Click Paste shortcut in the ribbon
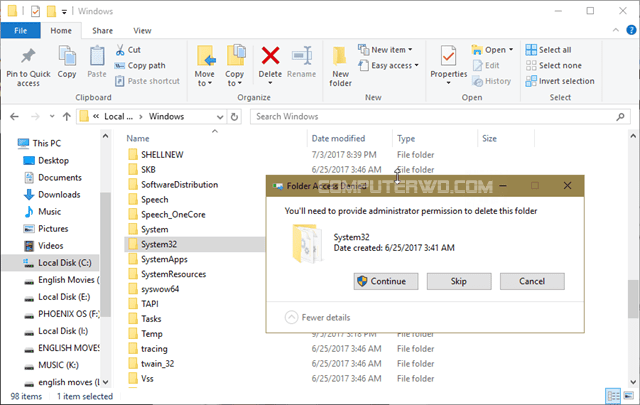The height and width of the screenshot is (405, 640). 147,81
